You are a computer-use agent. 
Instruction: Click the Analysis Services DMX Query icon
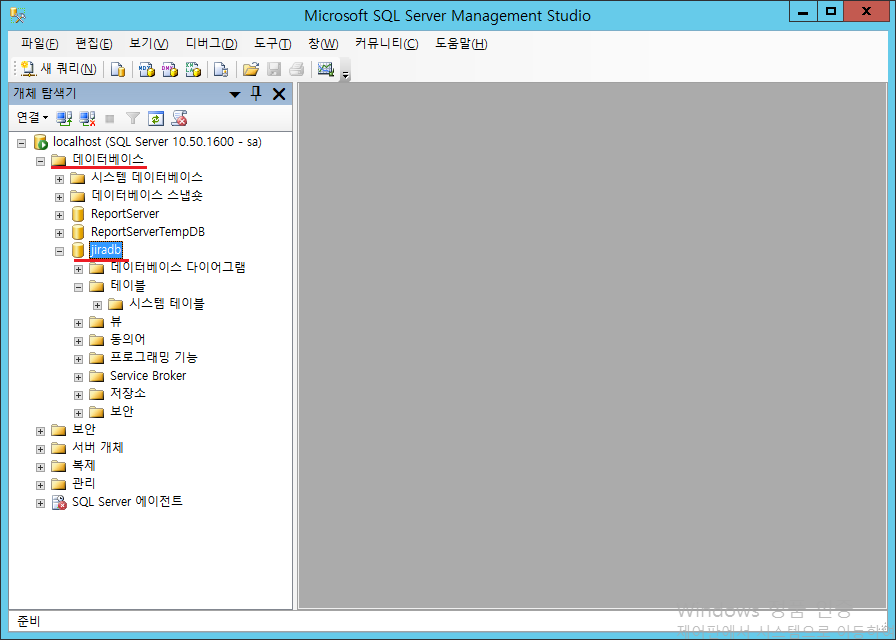(170, 69)
